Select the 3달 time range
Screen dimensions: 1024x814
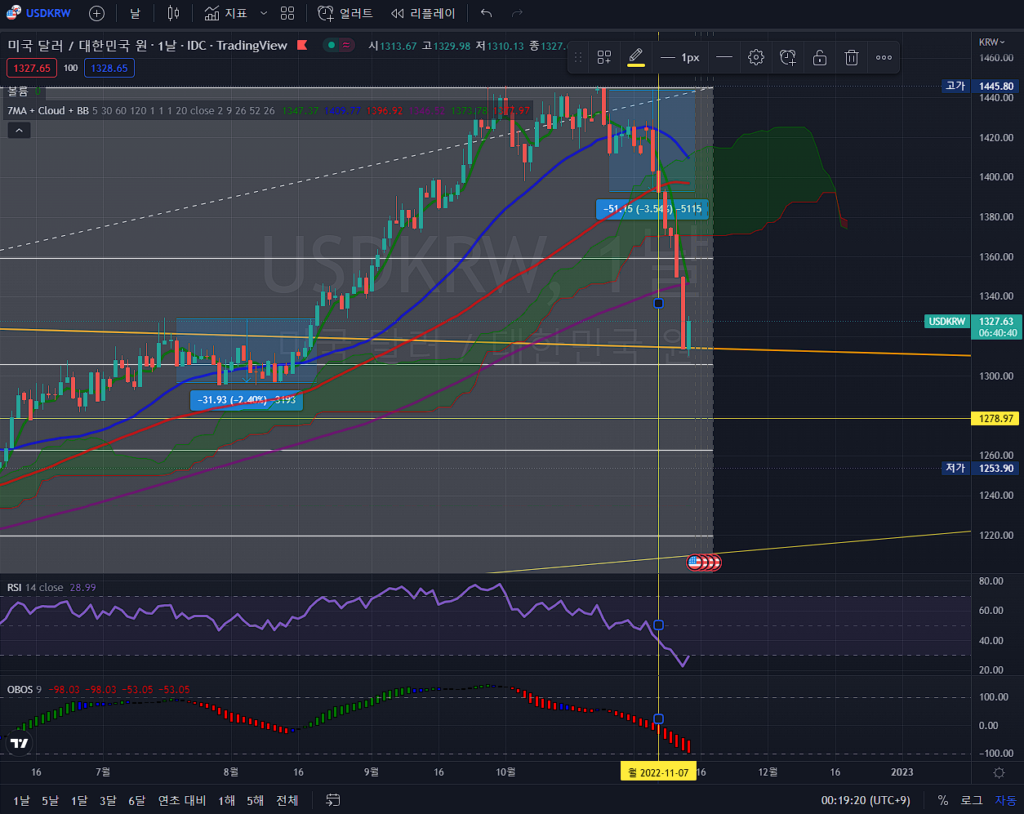pyautogui.click(x=107, y=800)
